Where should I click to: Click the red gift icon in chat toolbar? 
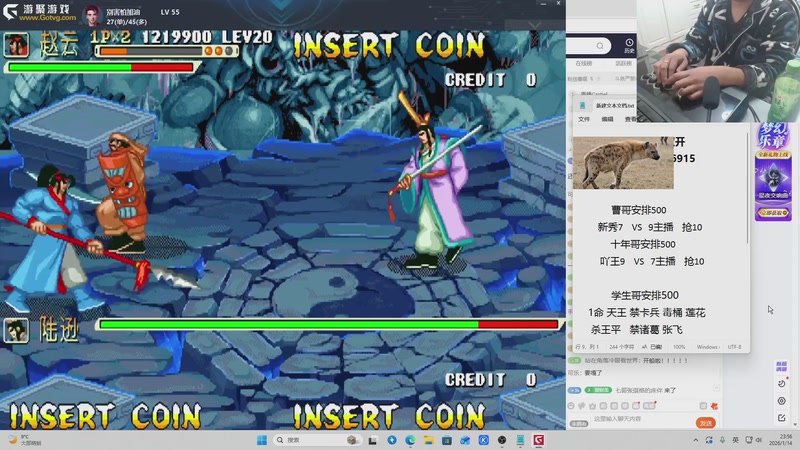(x=714, y=406)
